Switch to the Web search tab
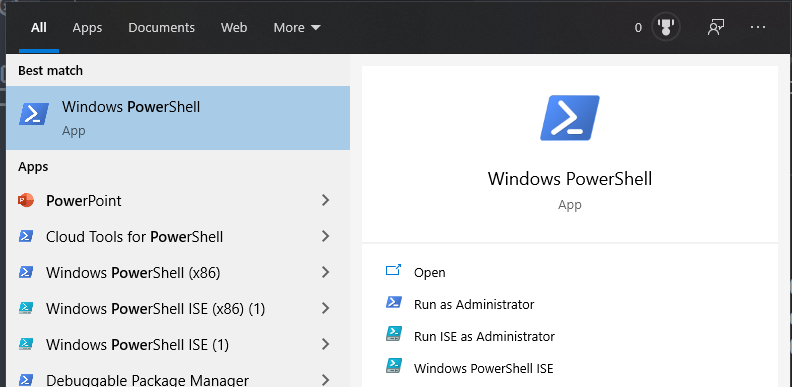 coord(234,27)
